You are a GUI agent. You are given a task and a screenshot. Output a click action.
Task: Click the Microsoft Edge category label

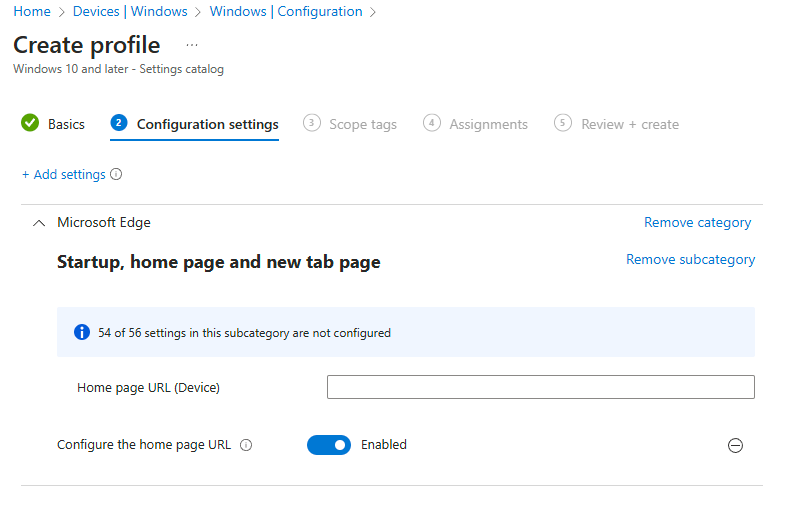[x=104, y=222]
